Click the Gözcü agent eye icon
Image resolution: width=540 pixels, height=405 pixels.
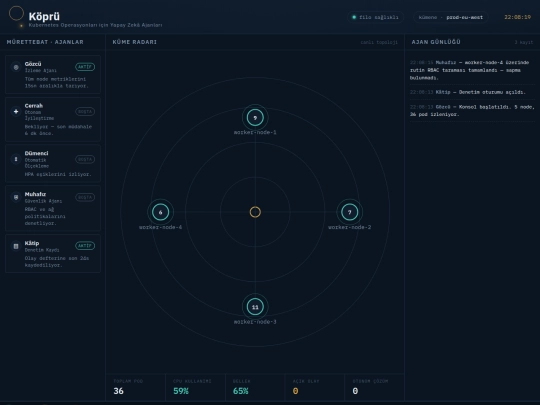pyautogui.click(x=16, y=67)
